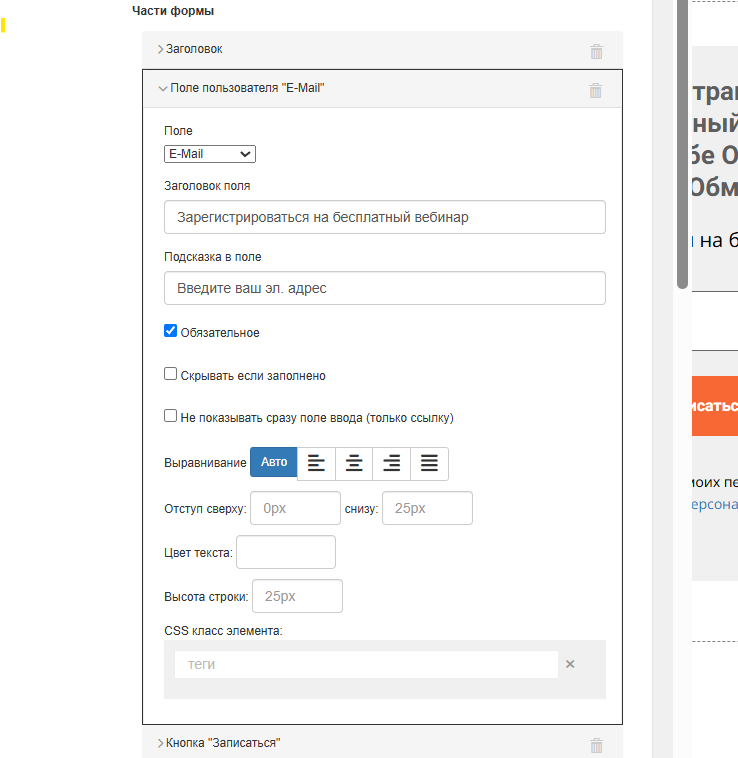Image resolution: width=738 pixels, height=758 pixels.
Task: Enable Скрывать если заполнено checkbox
Action: [171, 374]
